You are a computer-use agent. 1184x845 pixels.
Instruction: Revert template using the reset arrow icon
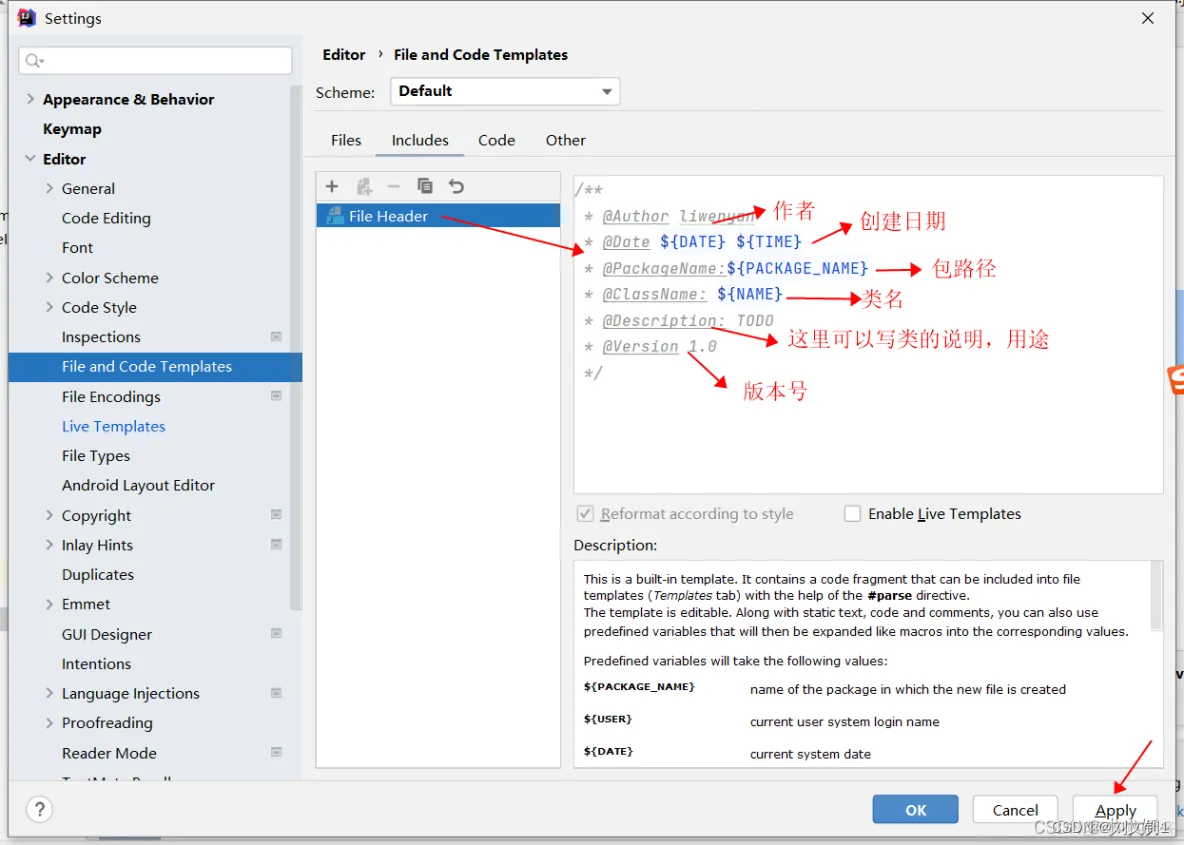[x=456, y=186]
